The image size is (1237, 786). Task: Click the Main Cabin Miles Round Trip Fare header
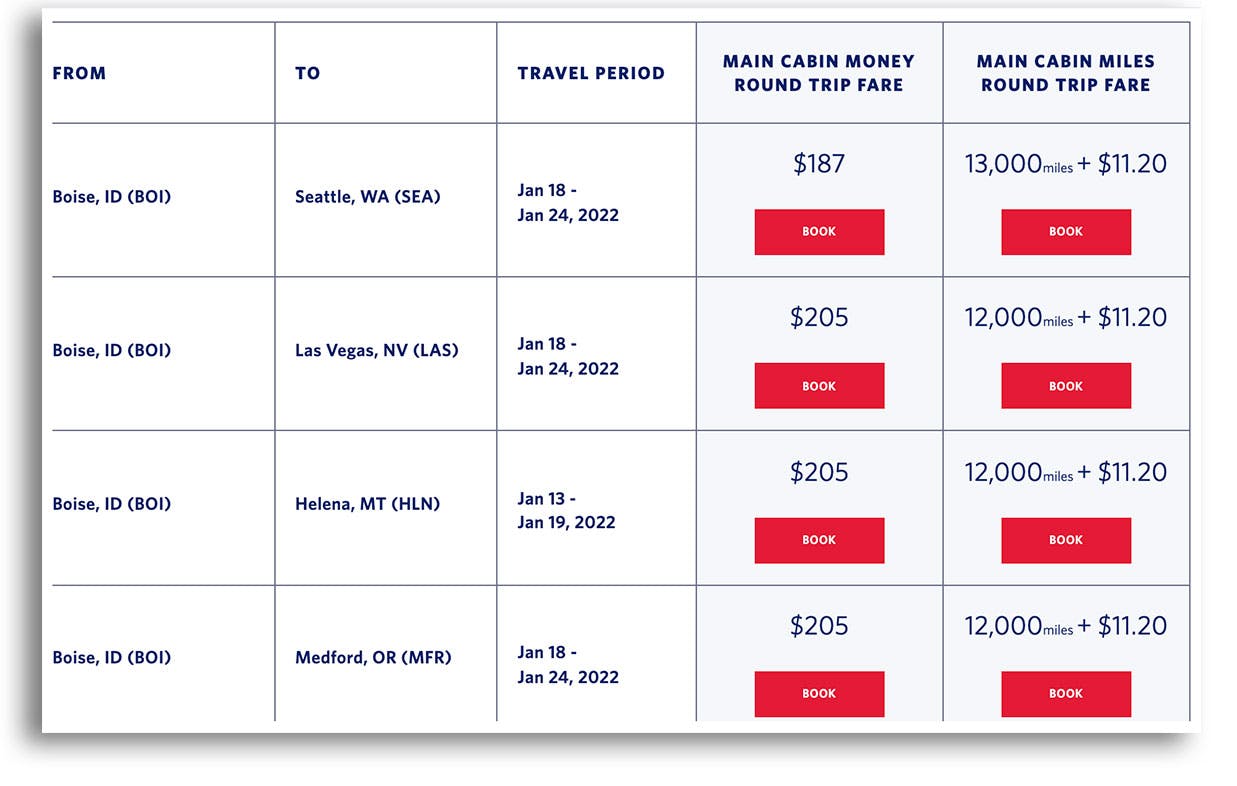[1066, 73]
